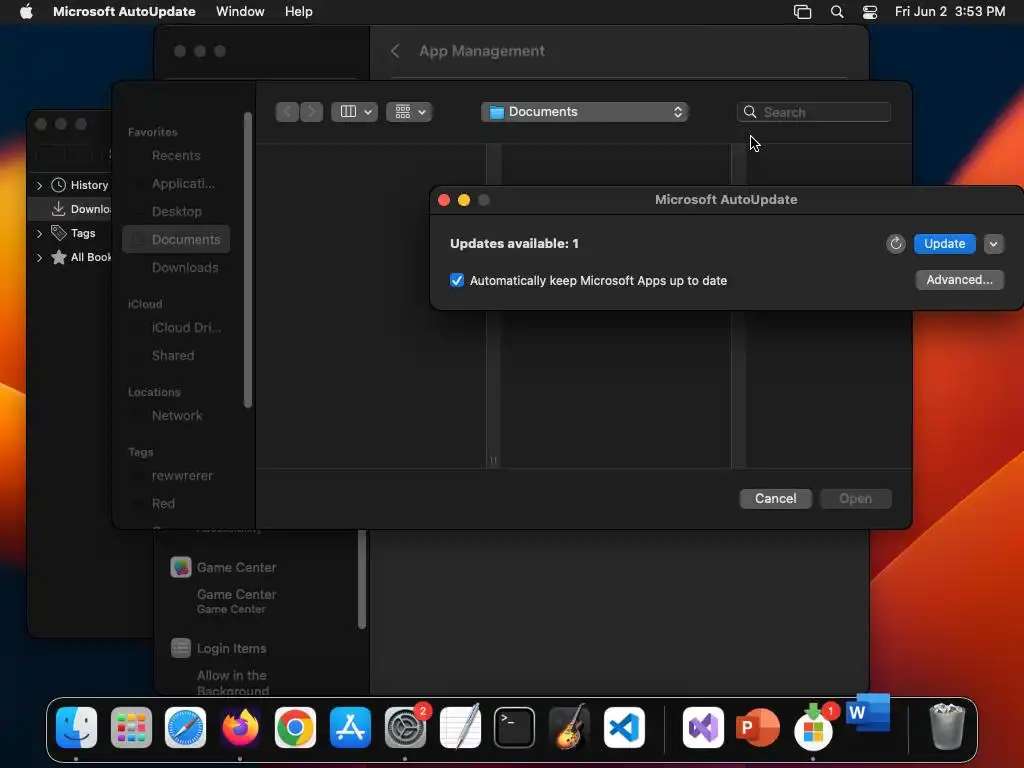Image resolution: width=1024 pixels, height=768 pixels.
Task: Open App Store from the Dock
Action: coord(350,728)
